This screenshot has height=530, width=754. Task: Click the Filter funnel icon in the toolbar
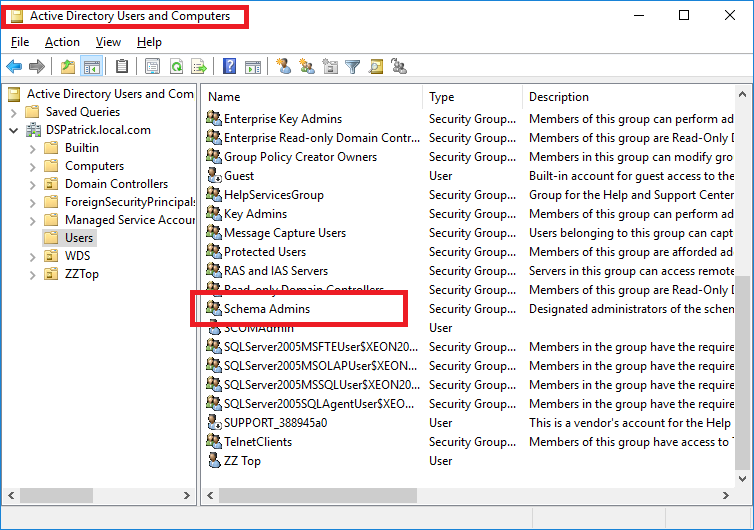coord(352,66)
